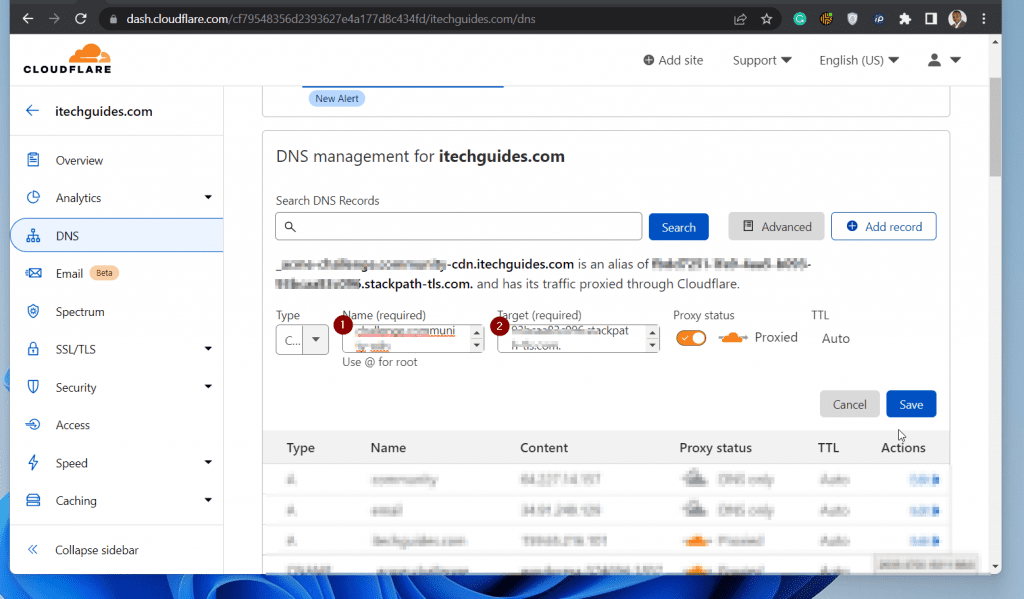The image size is (1024, 599).
Task: Click the New Alert badge
Action: tap(337, 99)
